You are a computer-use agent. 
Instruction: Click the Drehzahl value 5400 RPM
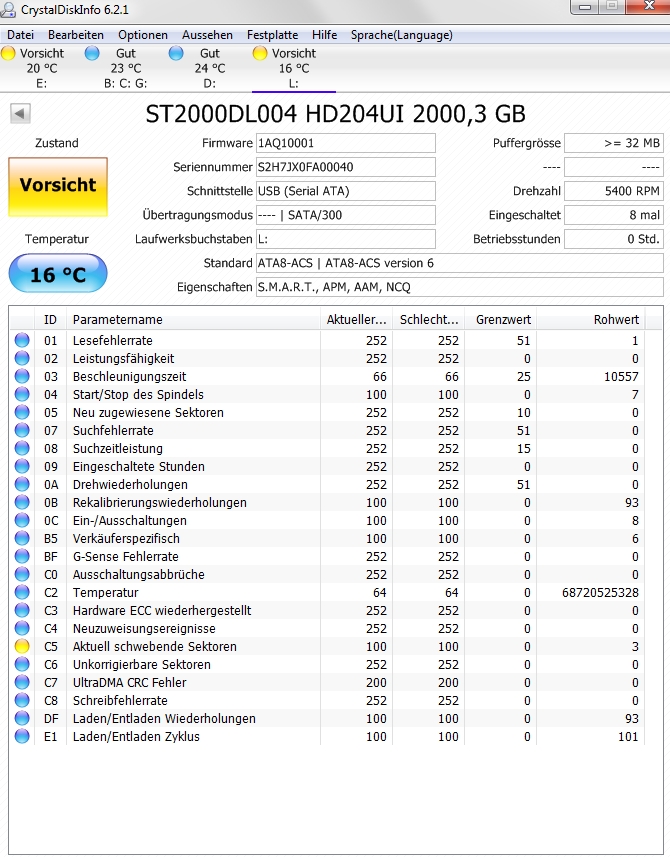[614, 191]
